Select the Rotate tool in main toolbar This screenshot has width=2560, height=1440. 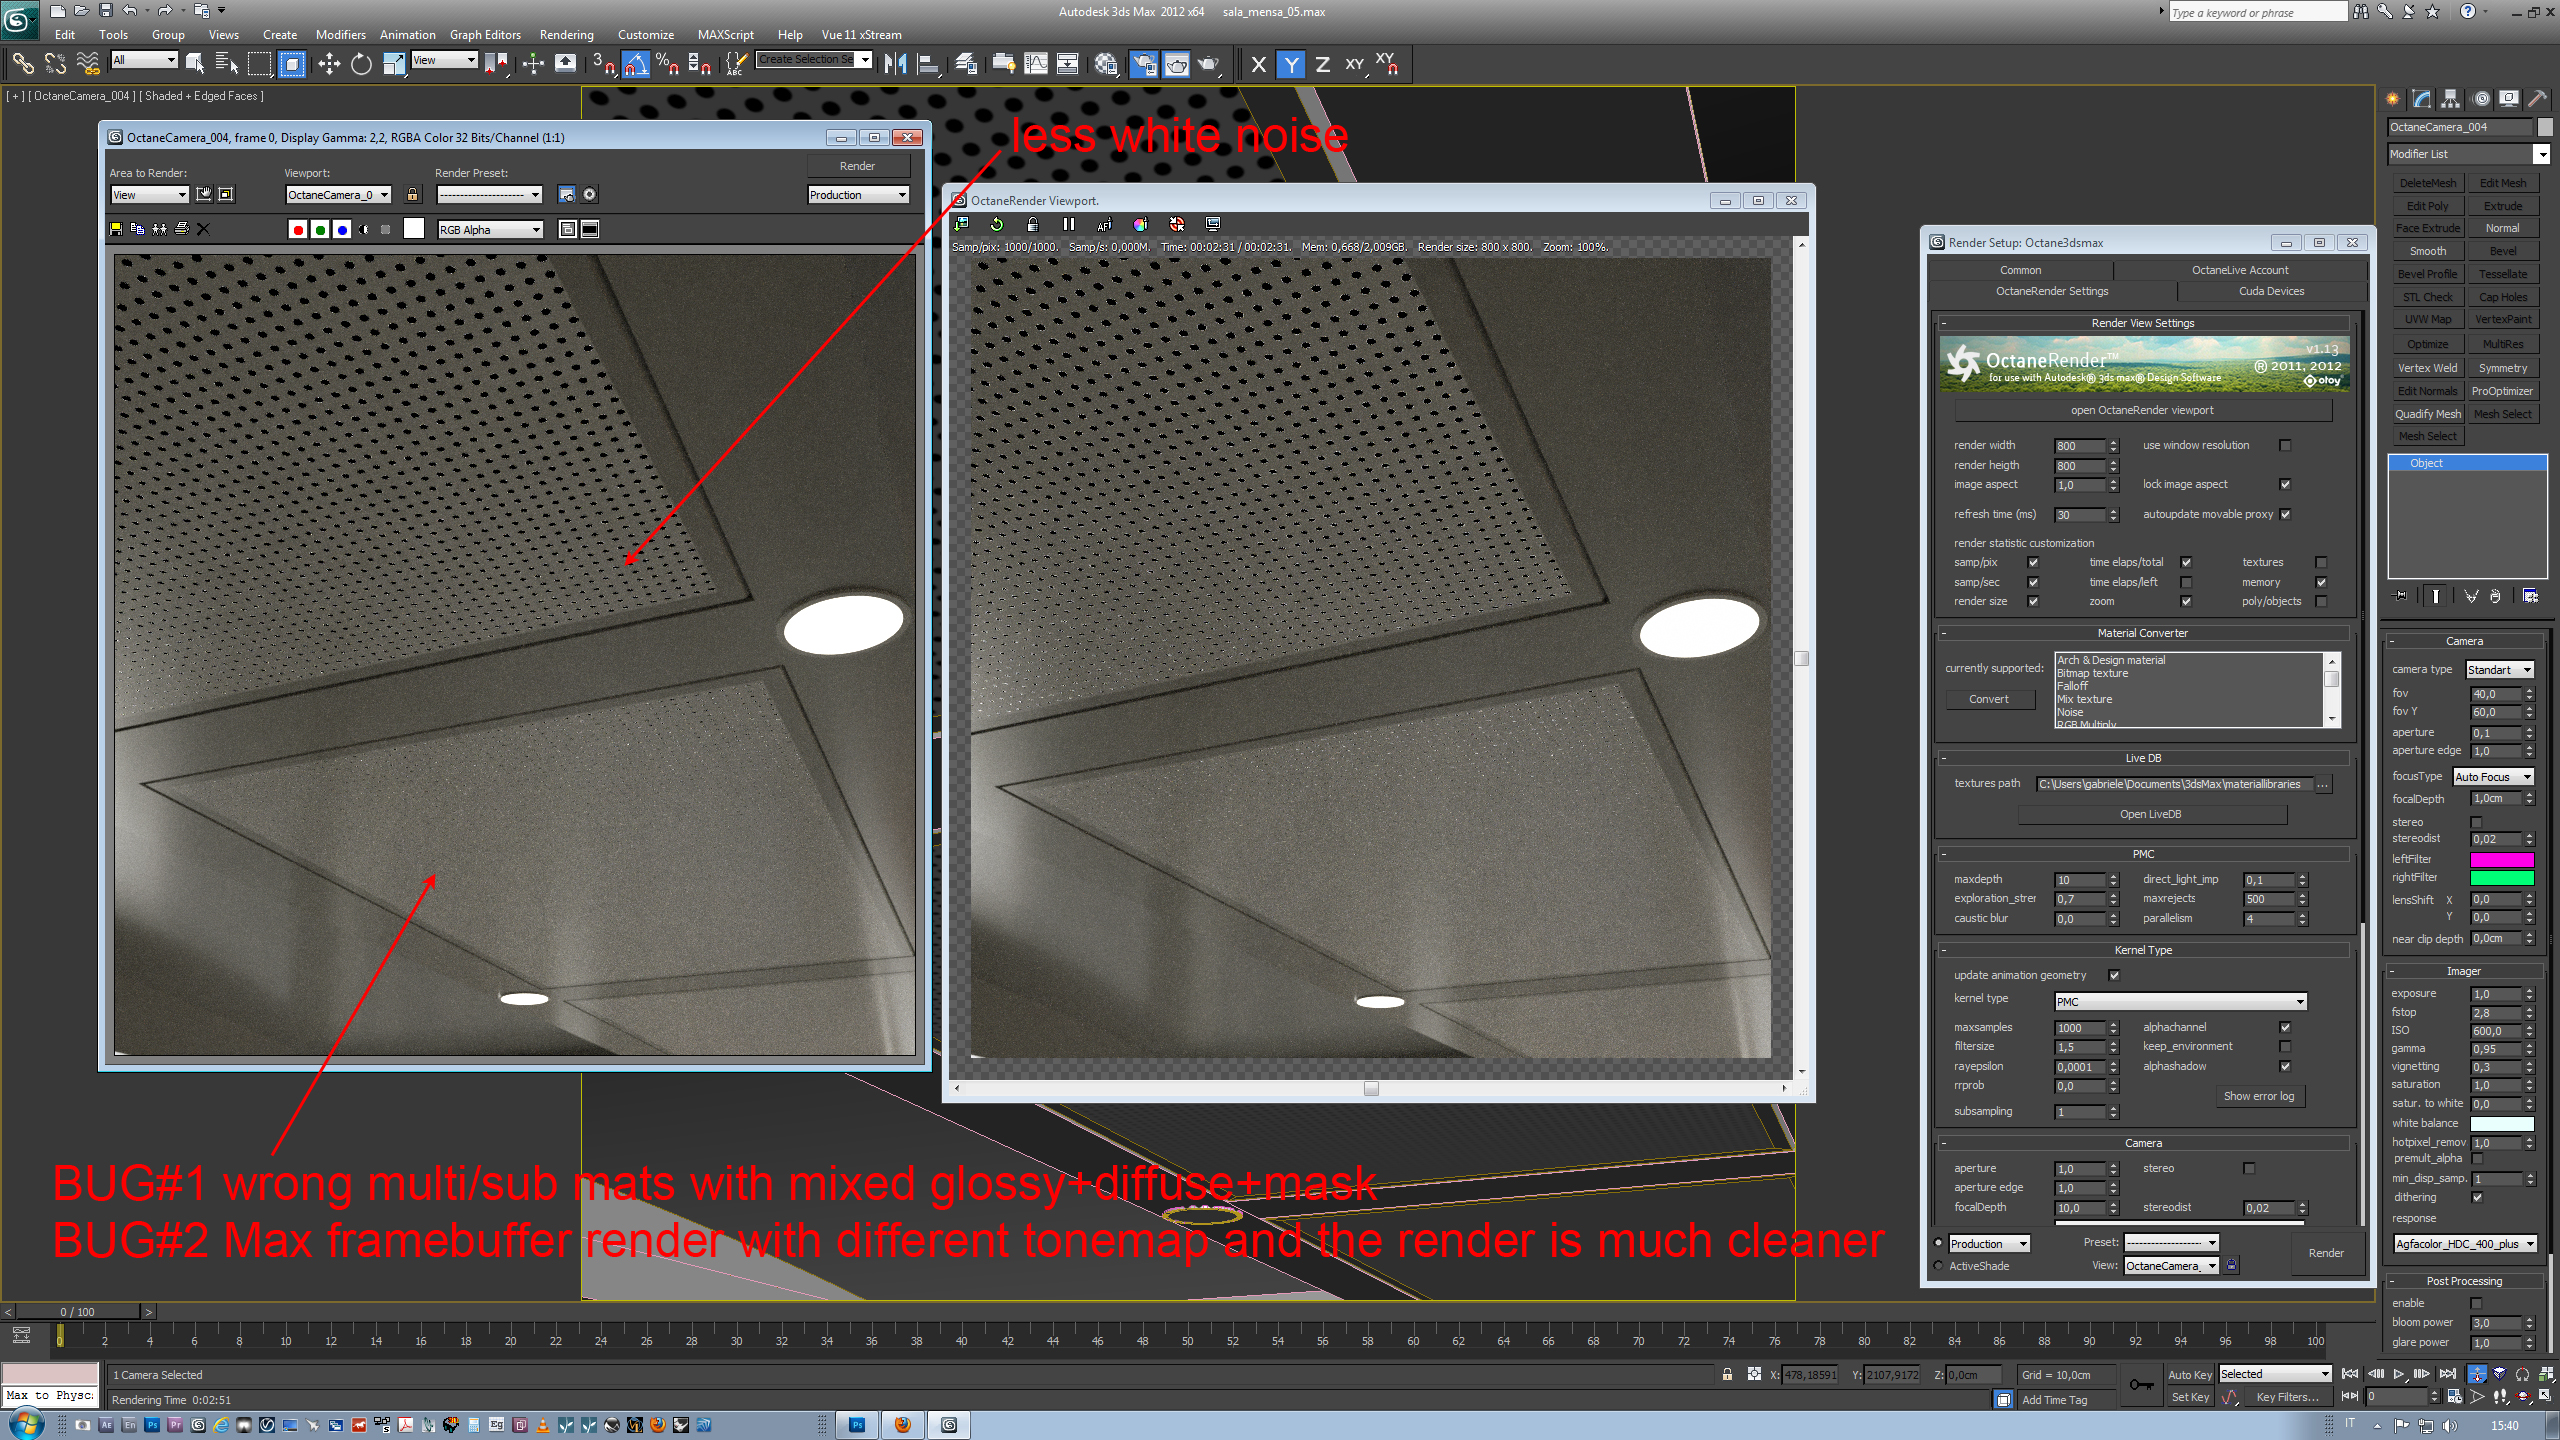361,64
